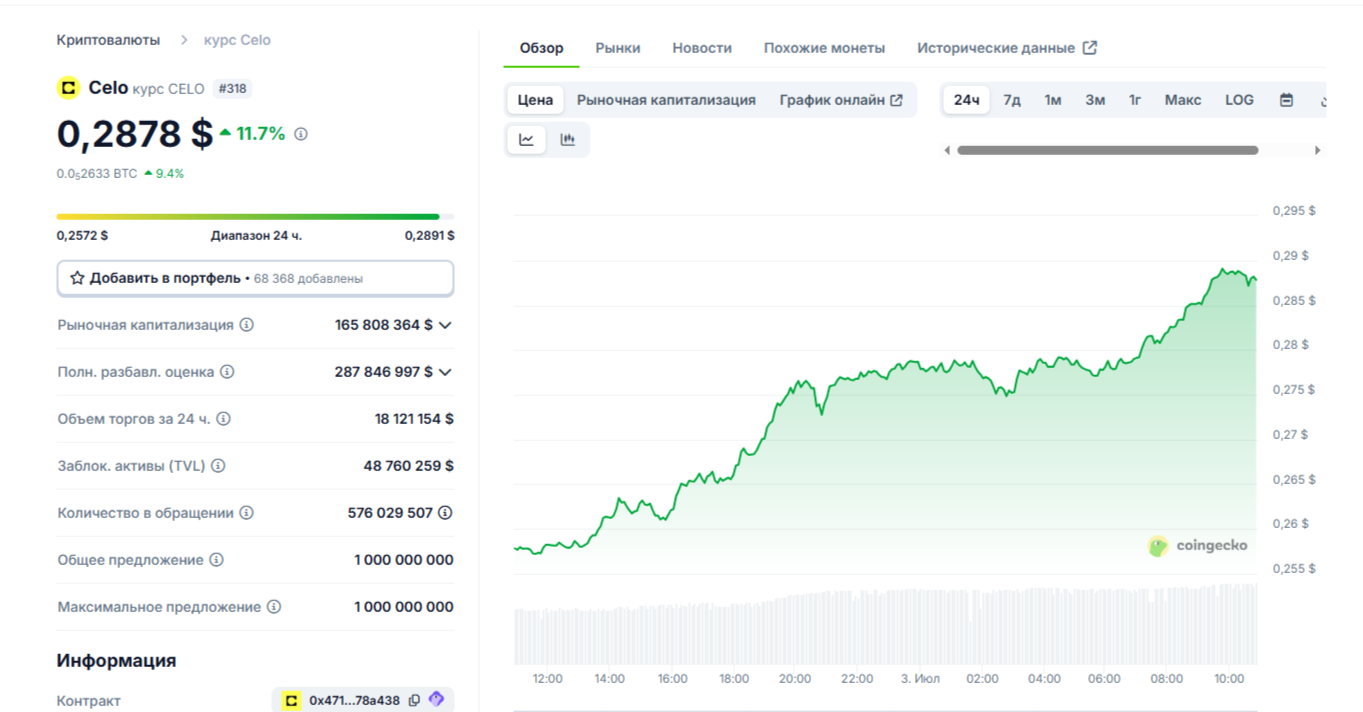Click the 18 121 154 $ volume value

[x=414, y=419]
